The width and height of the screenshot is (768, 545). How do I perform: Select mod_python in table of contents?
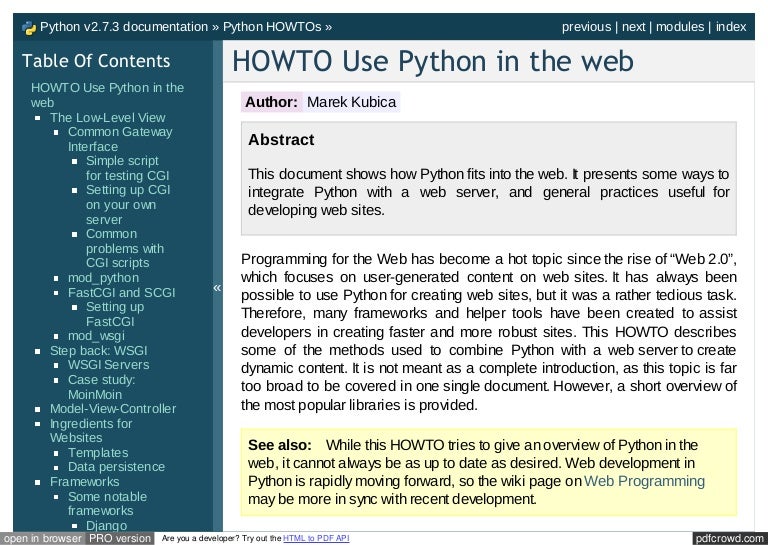pos(103,277)
